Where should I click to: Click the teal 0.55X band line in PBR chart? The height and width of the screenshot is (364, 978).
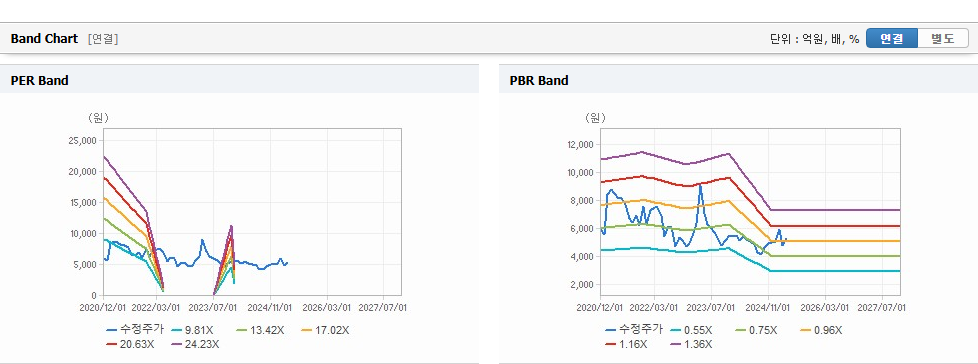tap(836, 271)
